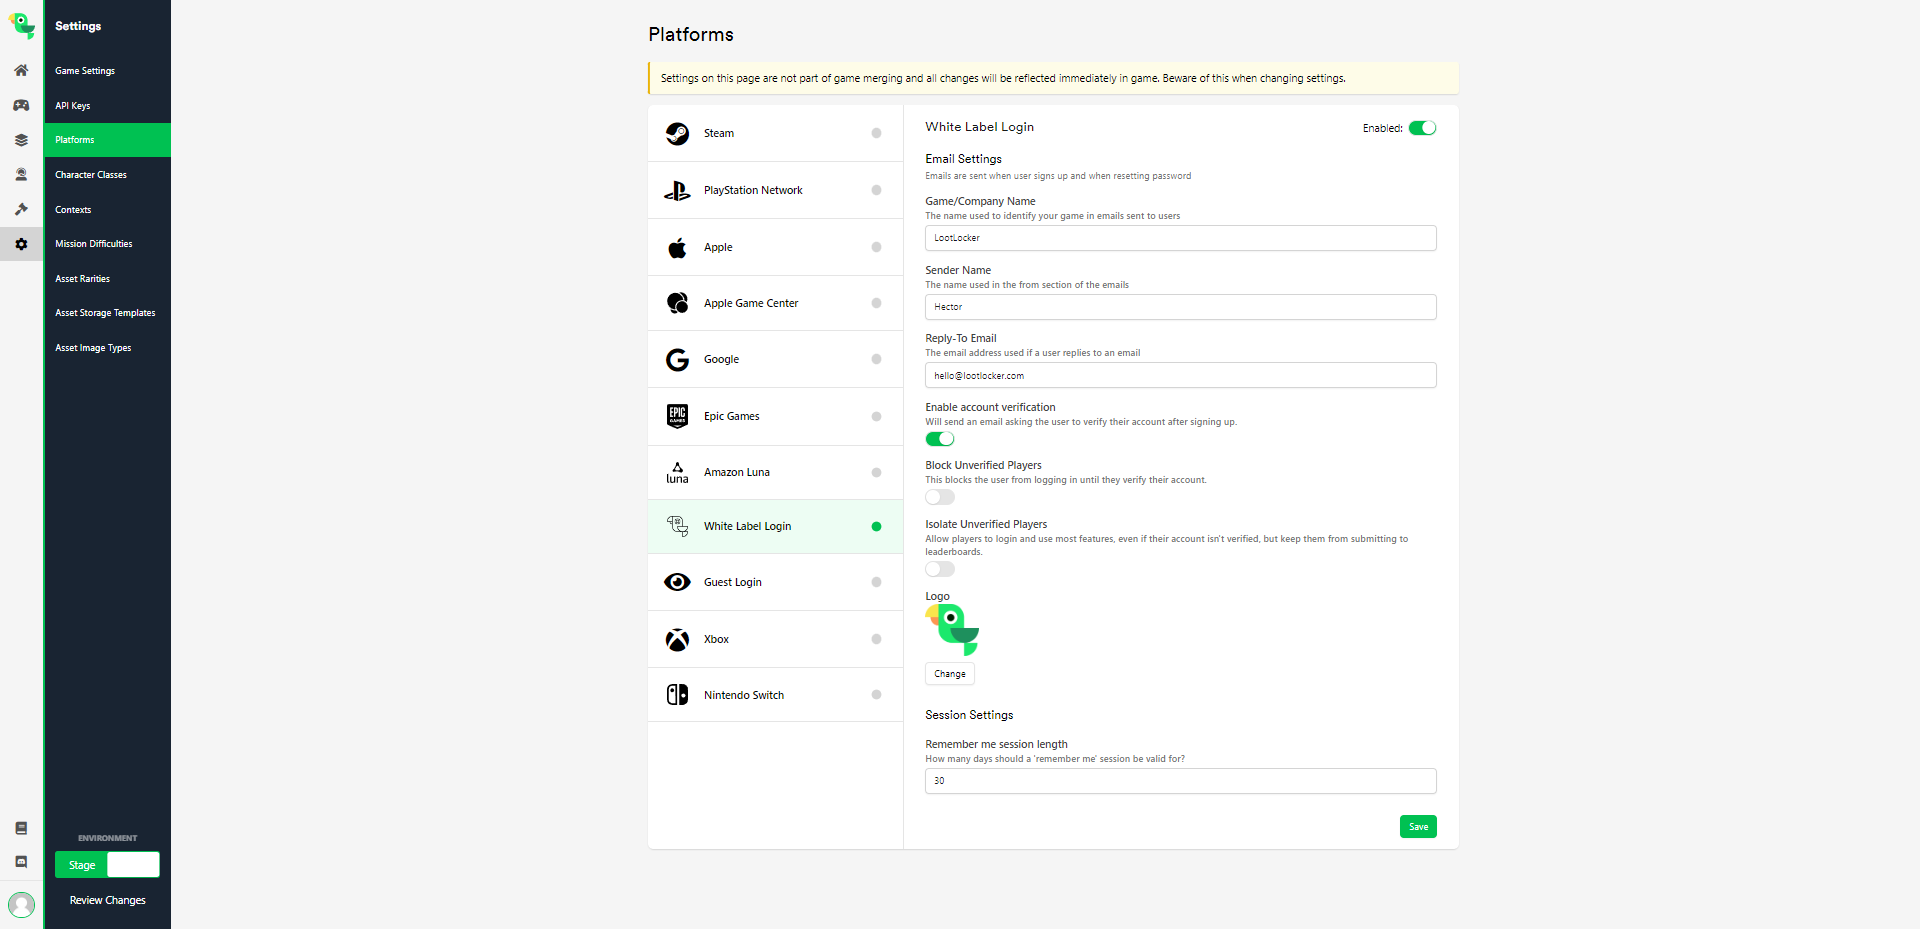Go to Character Classes settings
The width and height of the screenshot is (1920, 929).
click(x=91, y=175)
